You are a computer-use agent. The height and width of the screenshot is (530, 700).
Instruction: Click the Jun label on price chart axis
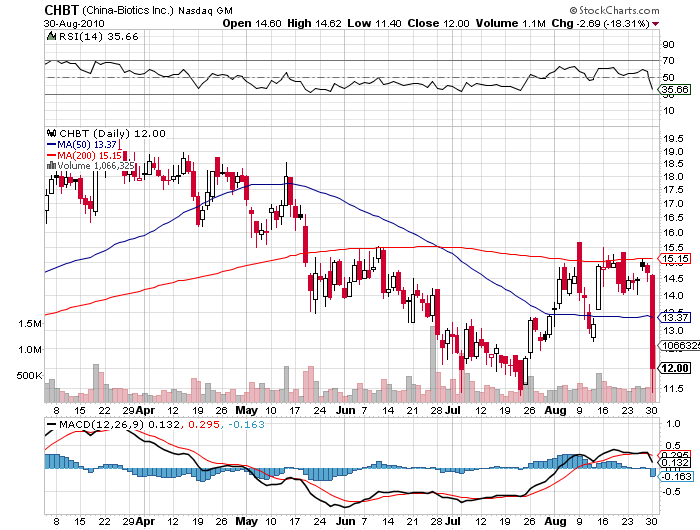pos(346,410)
